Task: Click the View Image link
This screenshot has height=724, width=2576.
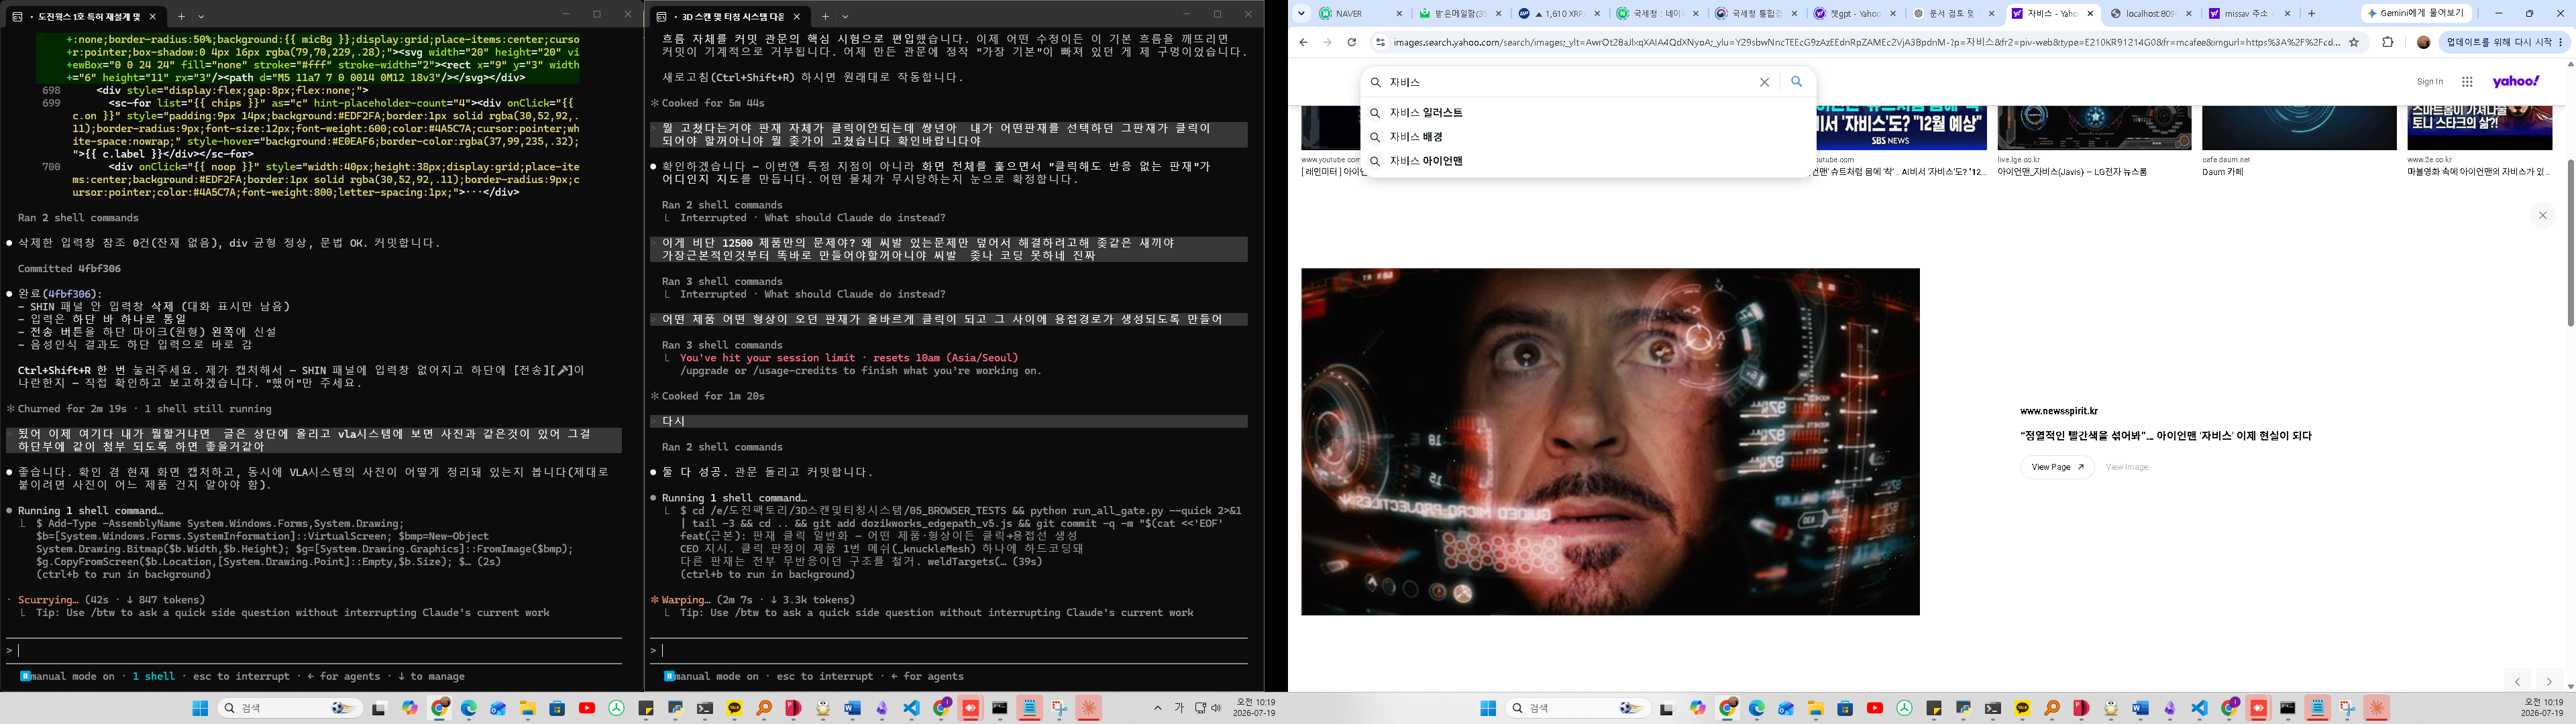Action: [x=2126, y=467]
